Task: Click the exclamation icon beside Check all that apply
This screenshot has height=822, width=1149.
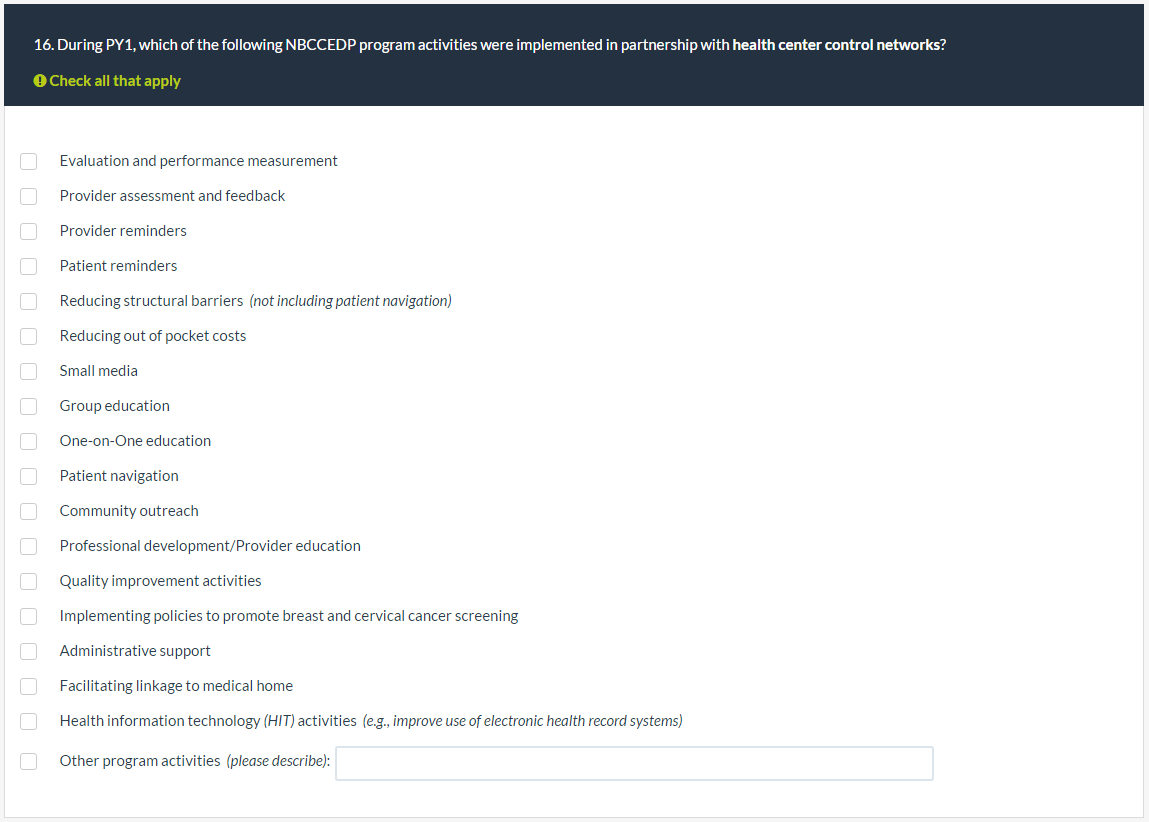Action: click(x=40, y=81)
